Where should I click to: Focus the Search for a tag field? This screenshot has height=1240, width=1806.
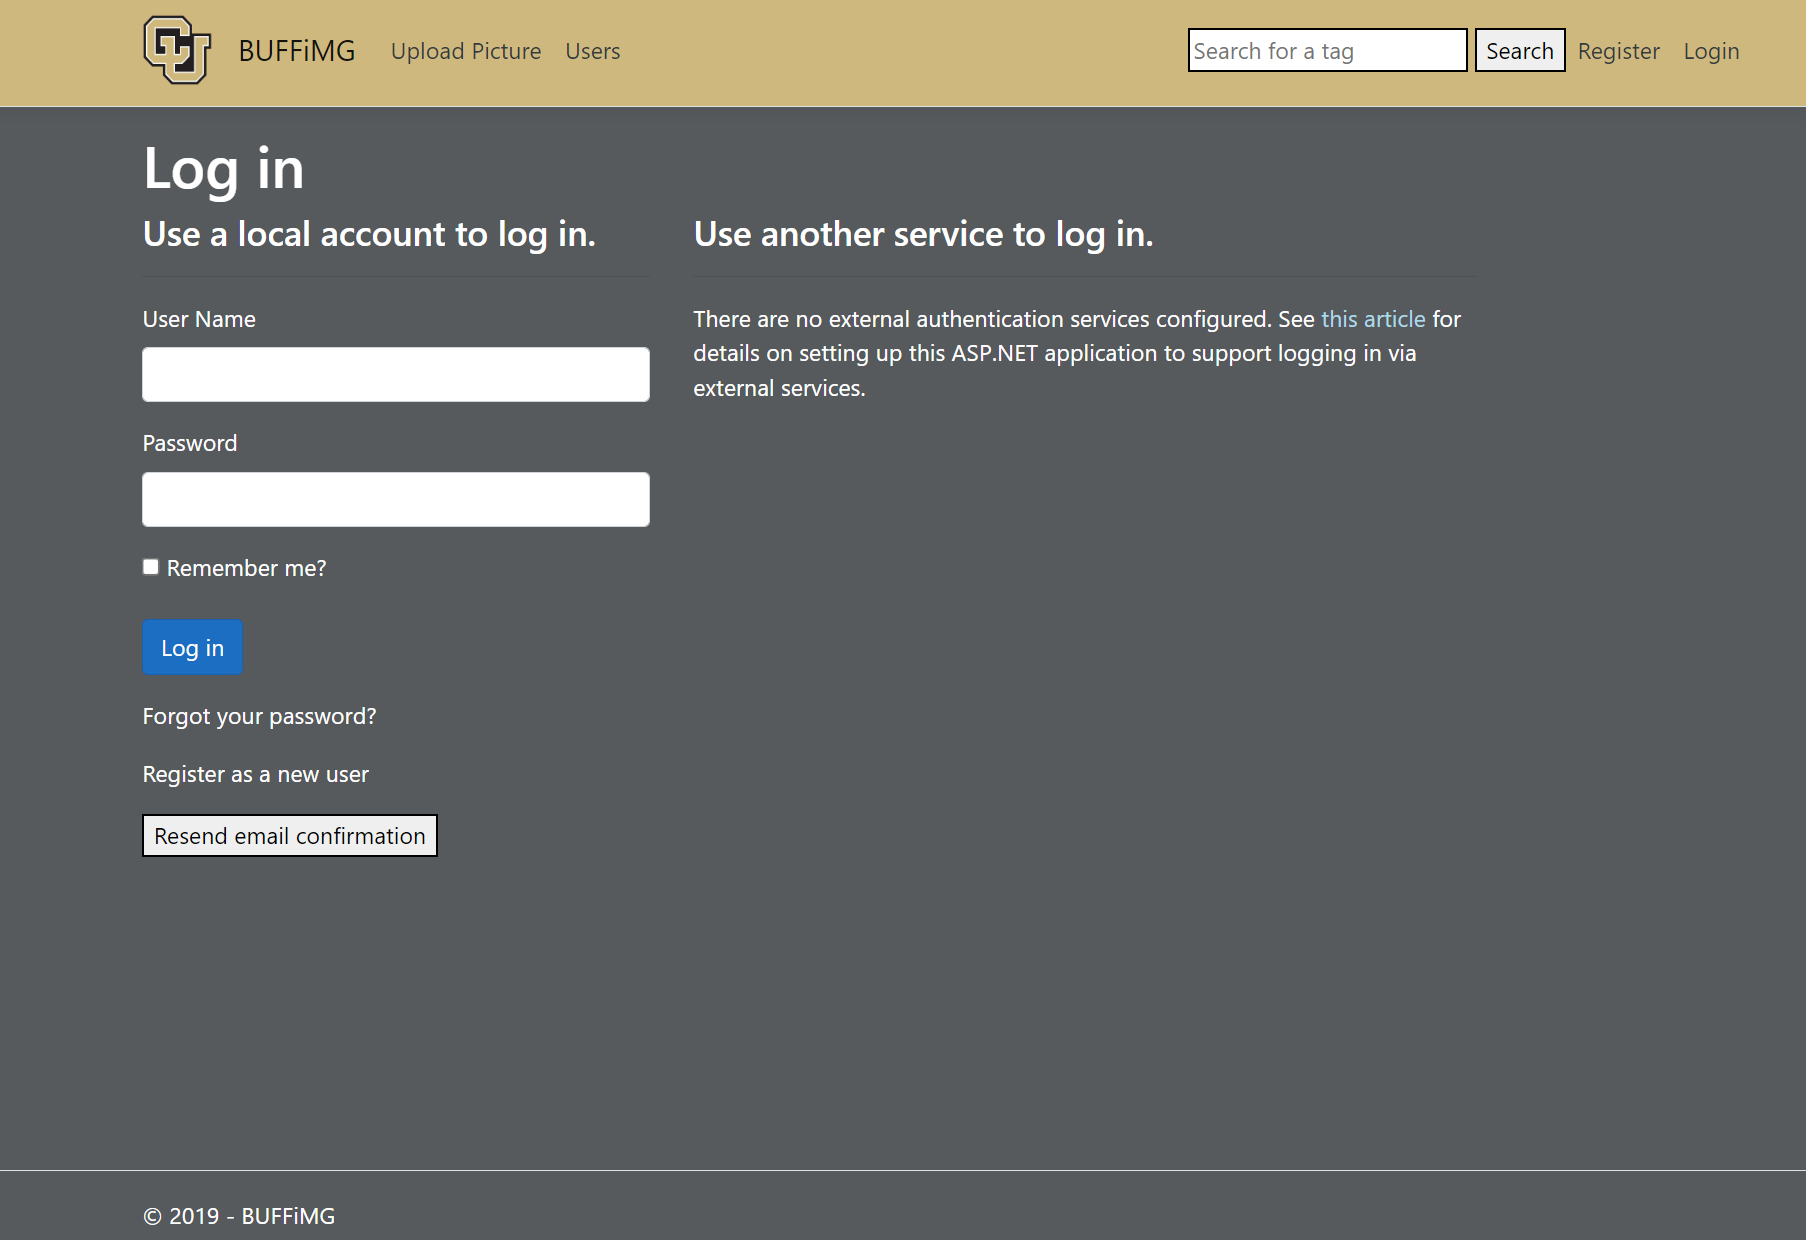point(1327,50)
